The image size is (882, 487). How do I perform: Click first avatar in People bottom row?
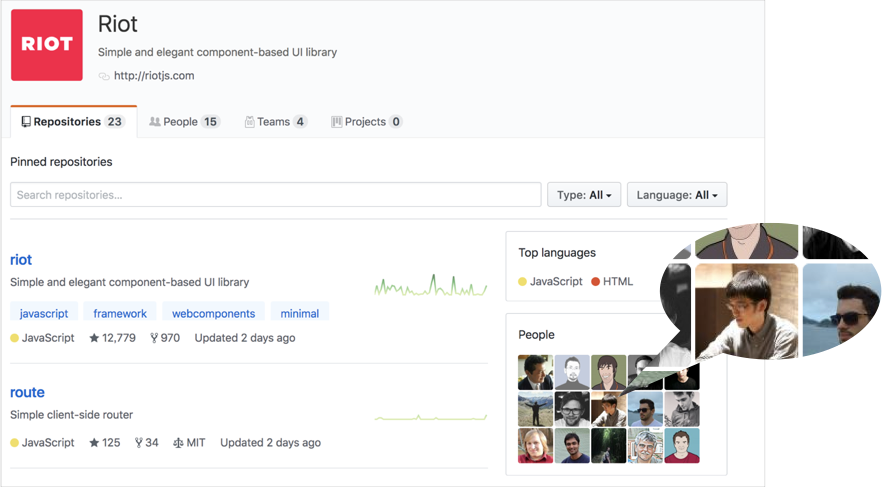click(x=536, y=445)
